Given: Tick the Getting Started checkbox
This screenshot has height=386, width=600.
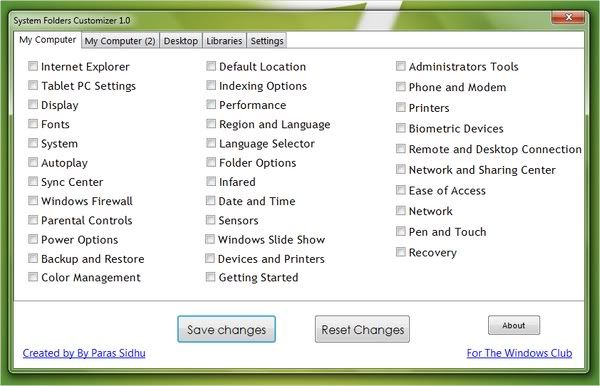Looking at the screenshot, I should click(210, 277).
